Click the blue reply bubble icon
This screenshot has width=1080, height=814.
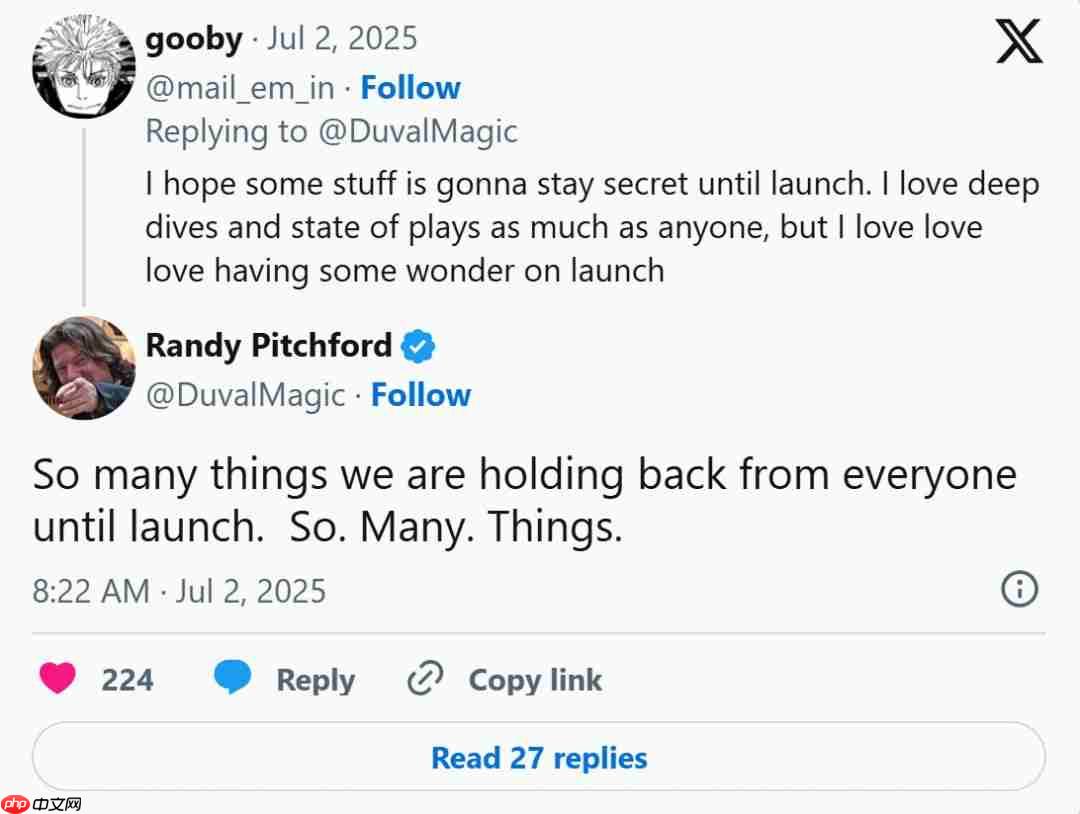[232, 677]
